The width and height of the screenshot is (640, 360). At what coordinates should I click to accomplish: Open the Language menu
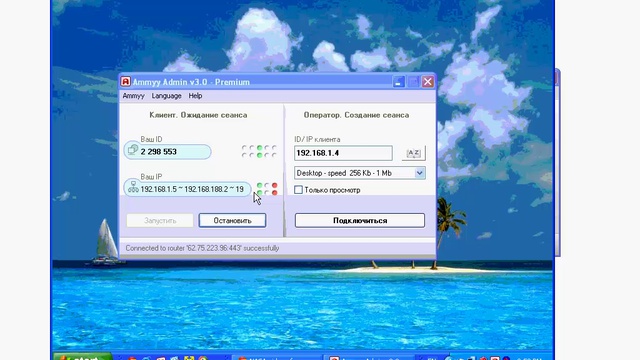pos(166,96)
